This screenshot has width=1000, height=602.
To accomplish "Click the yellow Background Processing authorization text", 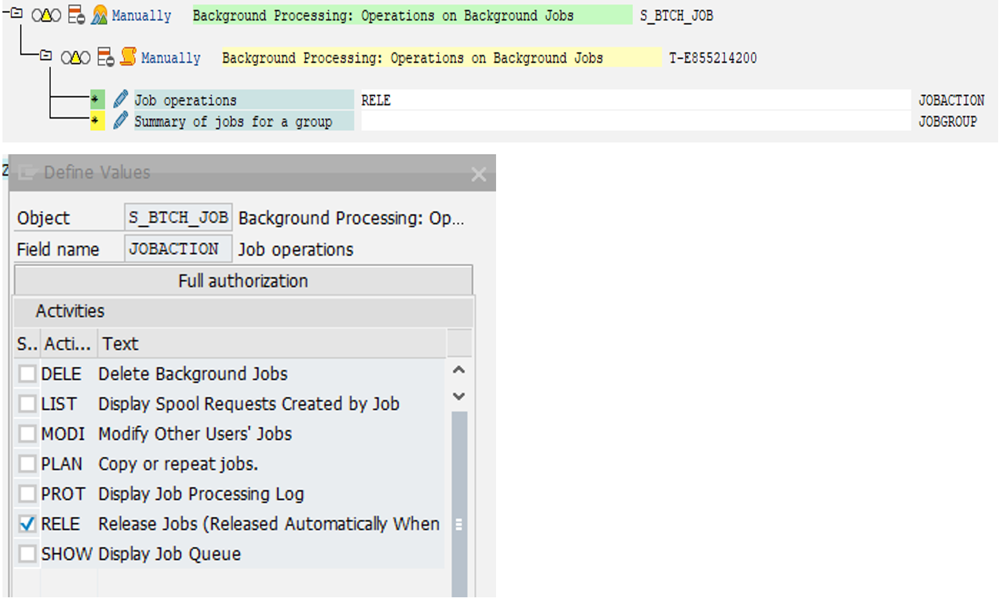I will 442,58.
